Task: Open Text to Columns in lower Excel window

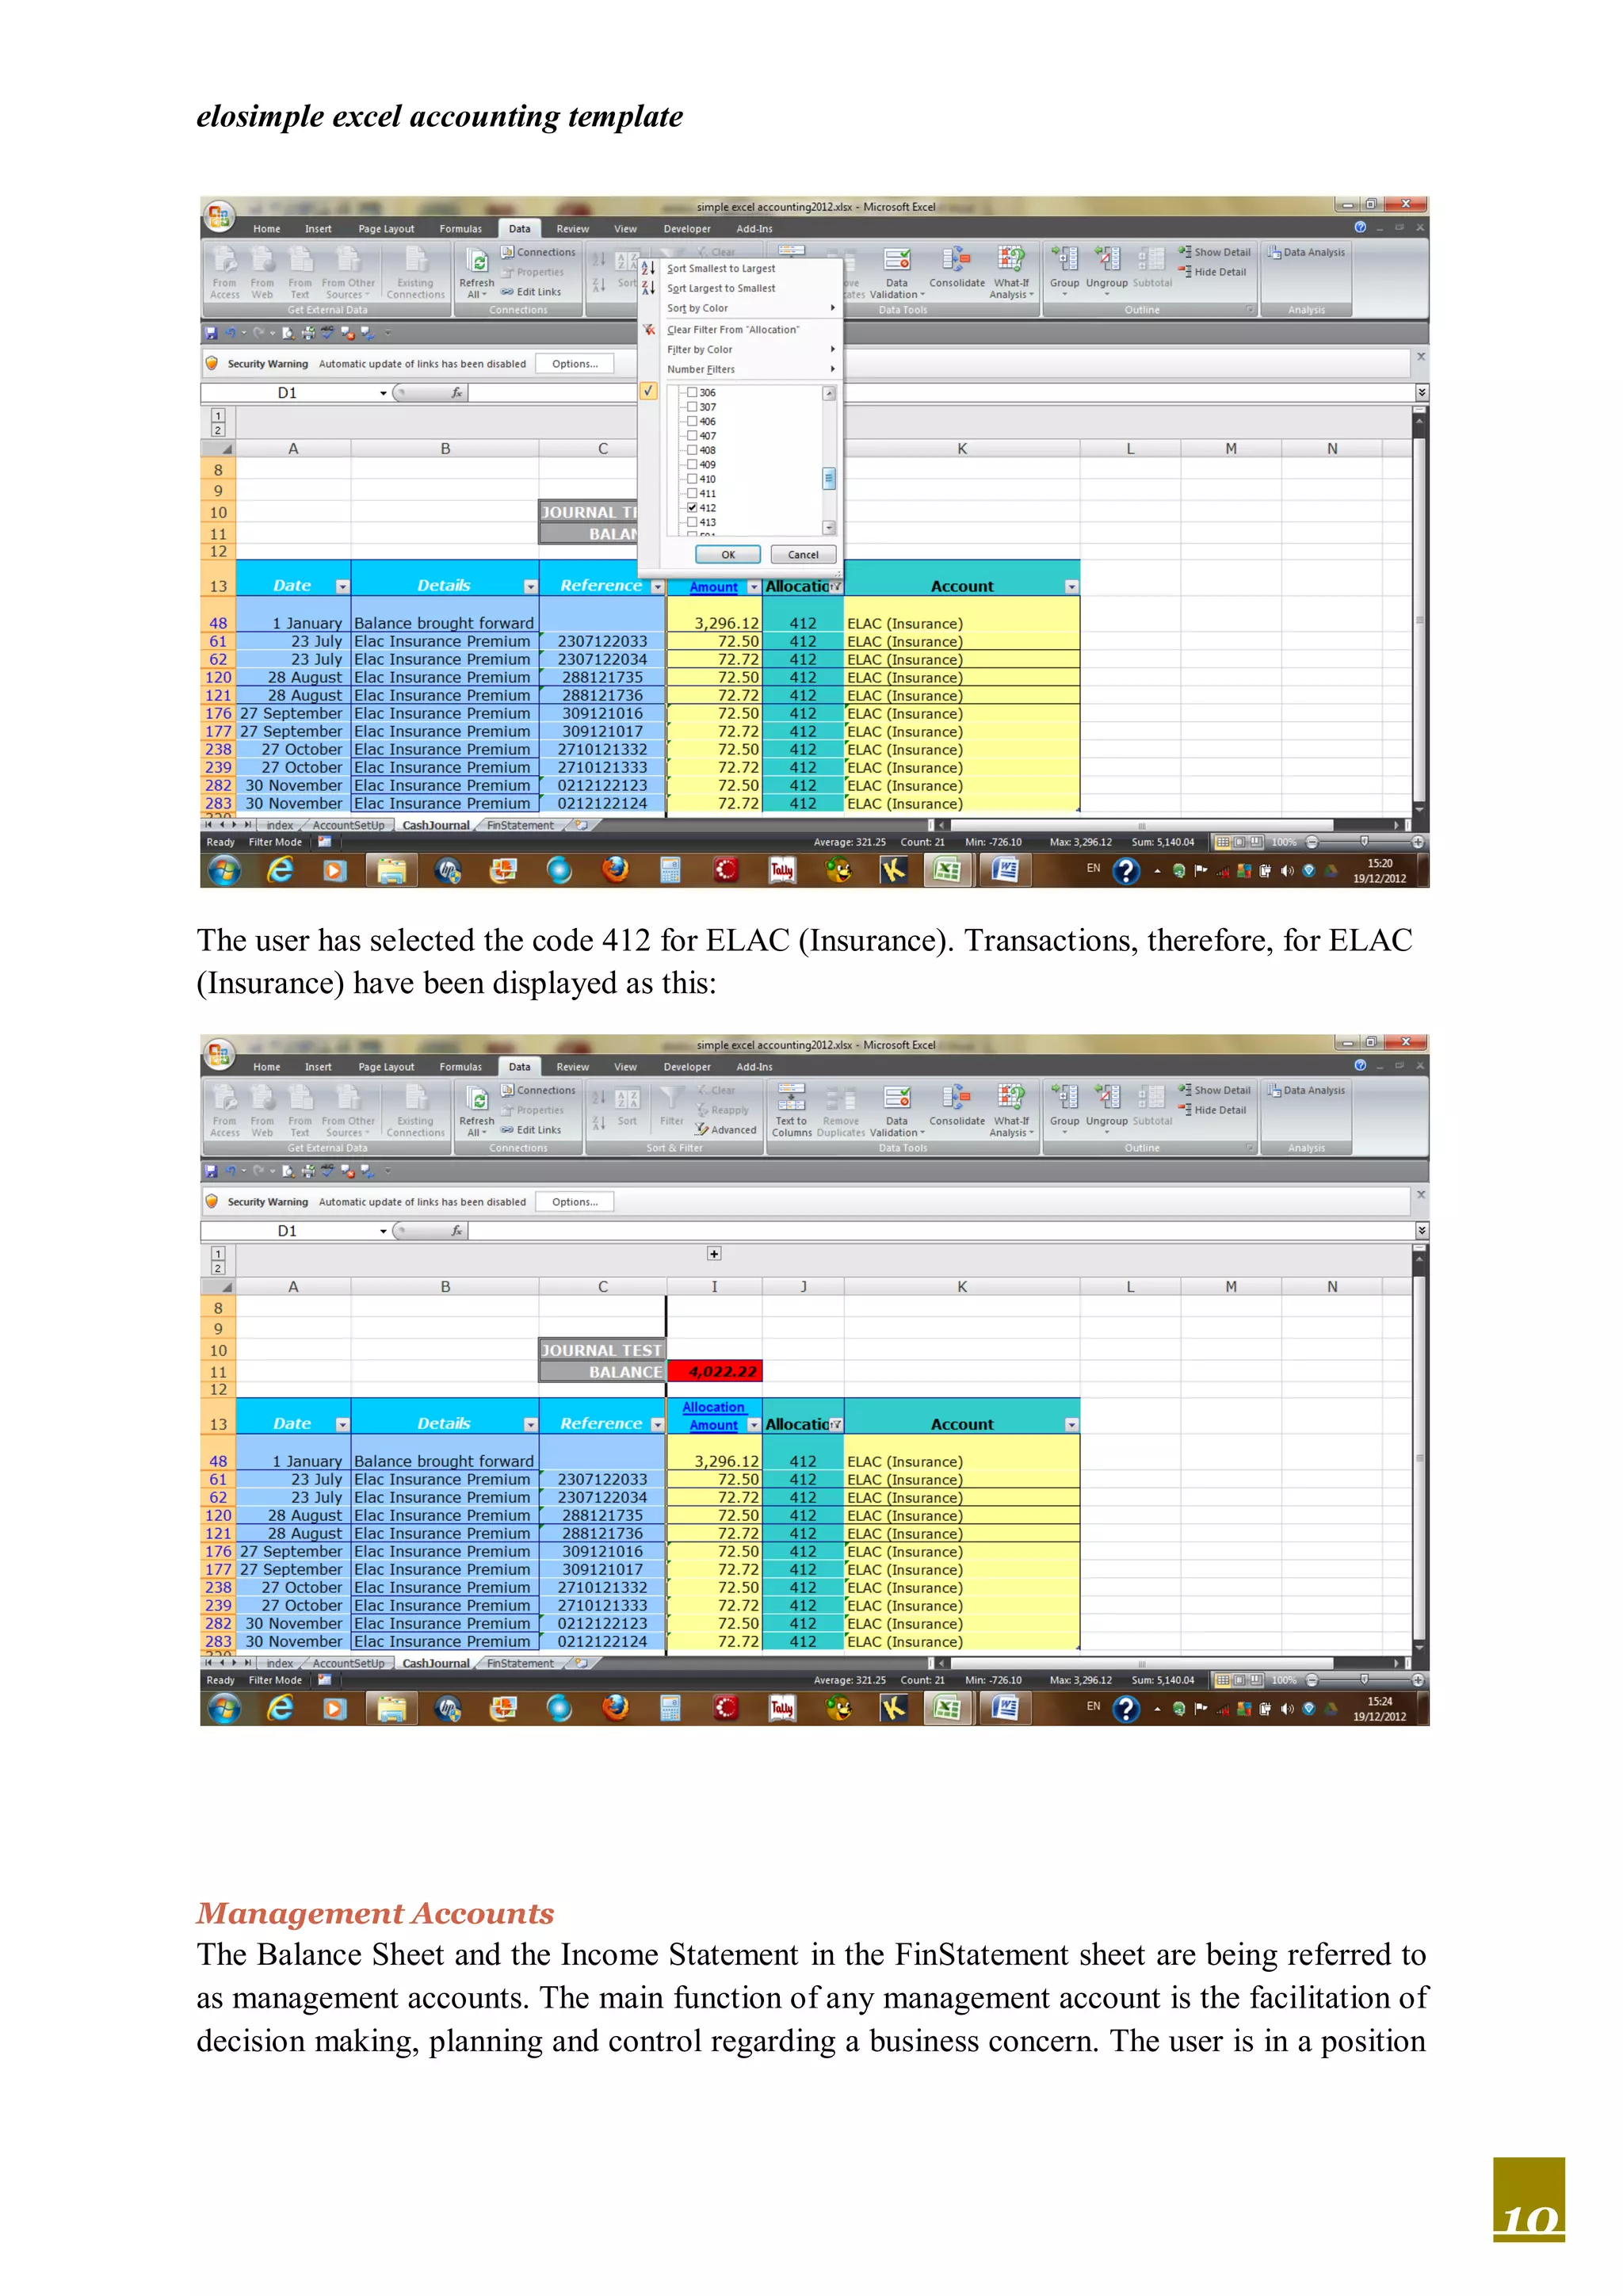Action: click(x=791, y=1110)
